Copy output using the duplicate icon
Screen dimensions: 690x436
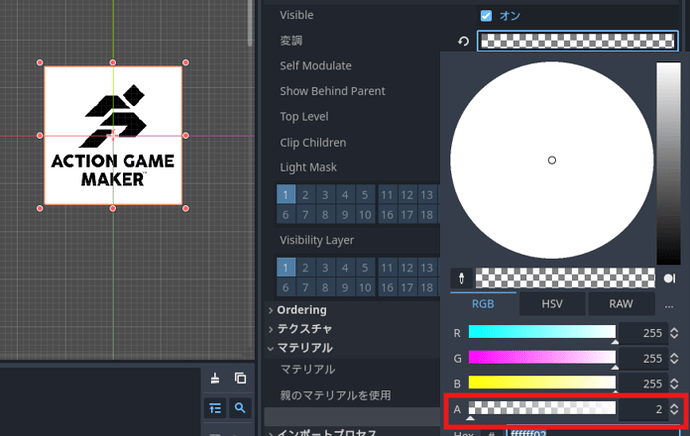pos(240,378)
